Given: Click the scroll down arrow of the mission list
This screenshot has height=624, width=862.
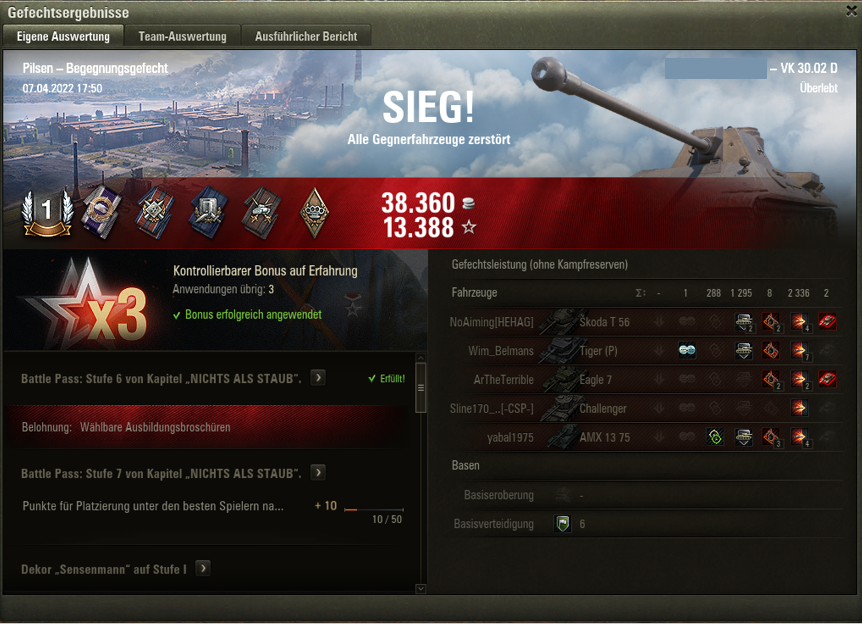Looking at the screenshot, I should click(421, 589).
